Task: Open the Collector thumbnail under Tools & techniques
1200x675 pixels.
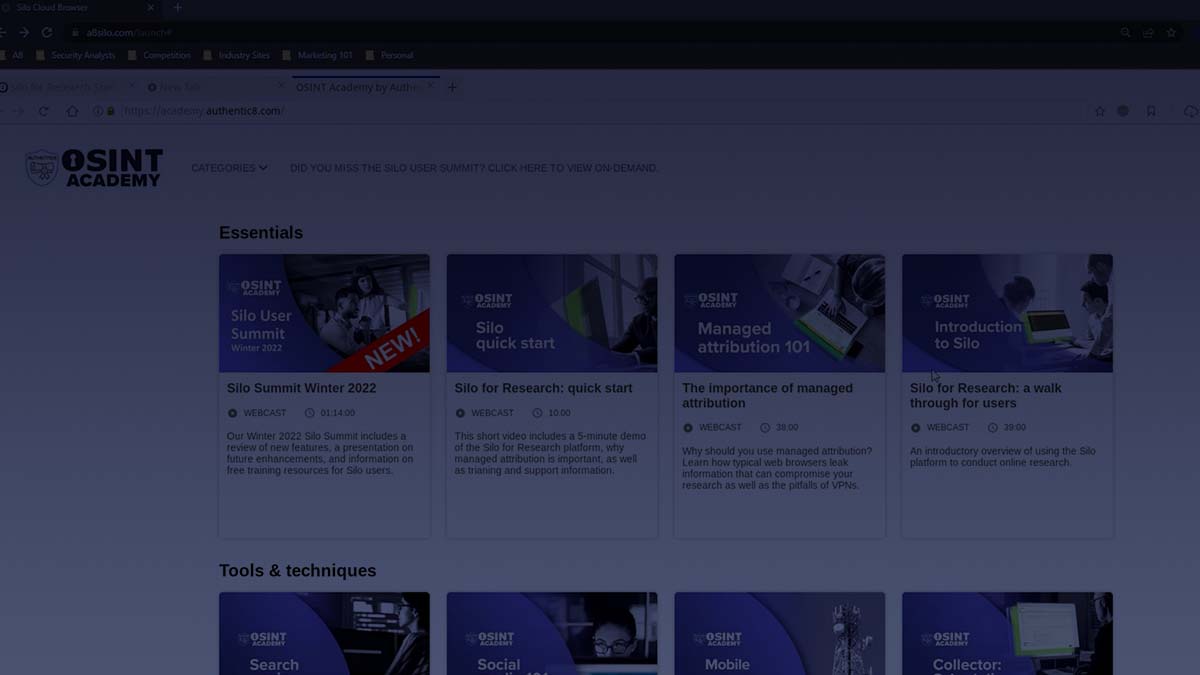Action: (1007, 633)
